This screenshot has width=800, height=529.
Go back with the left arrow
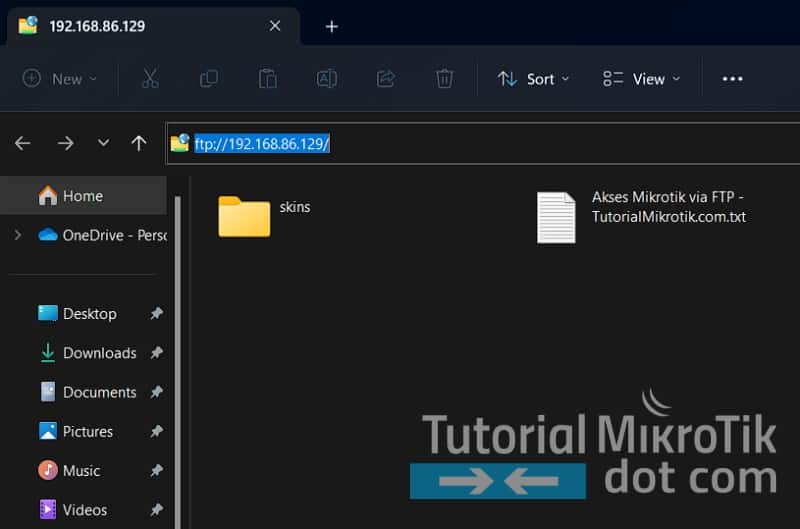pos(22,143)
